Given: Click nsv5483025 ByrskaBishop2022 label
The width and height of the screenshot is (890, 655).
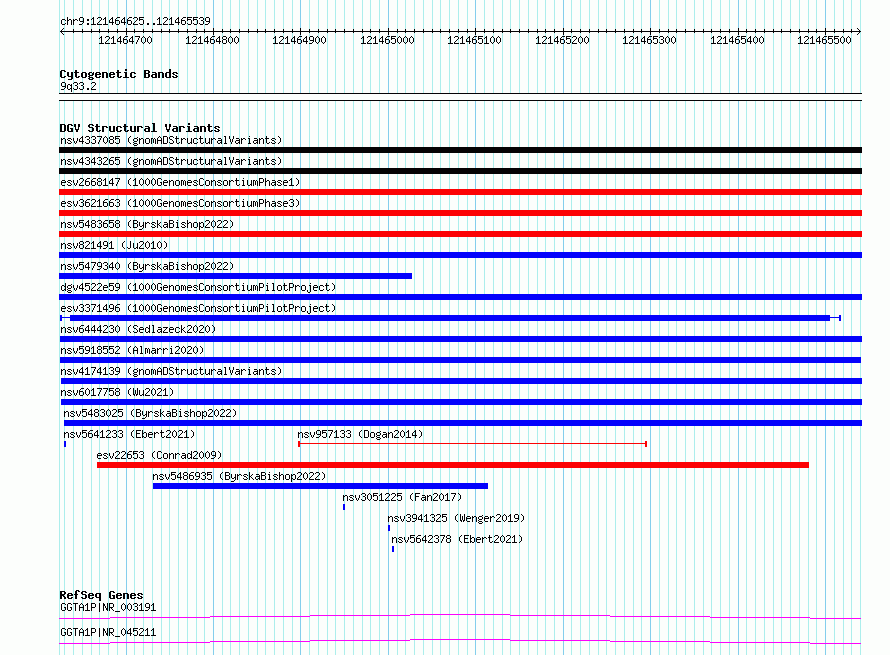Looking at the screenshot, I should pos(150,413).
